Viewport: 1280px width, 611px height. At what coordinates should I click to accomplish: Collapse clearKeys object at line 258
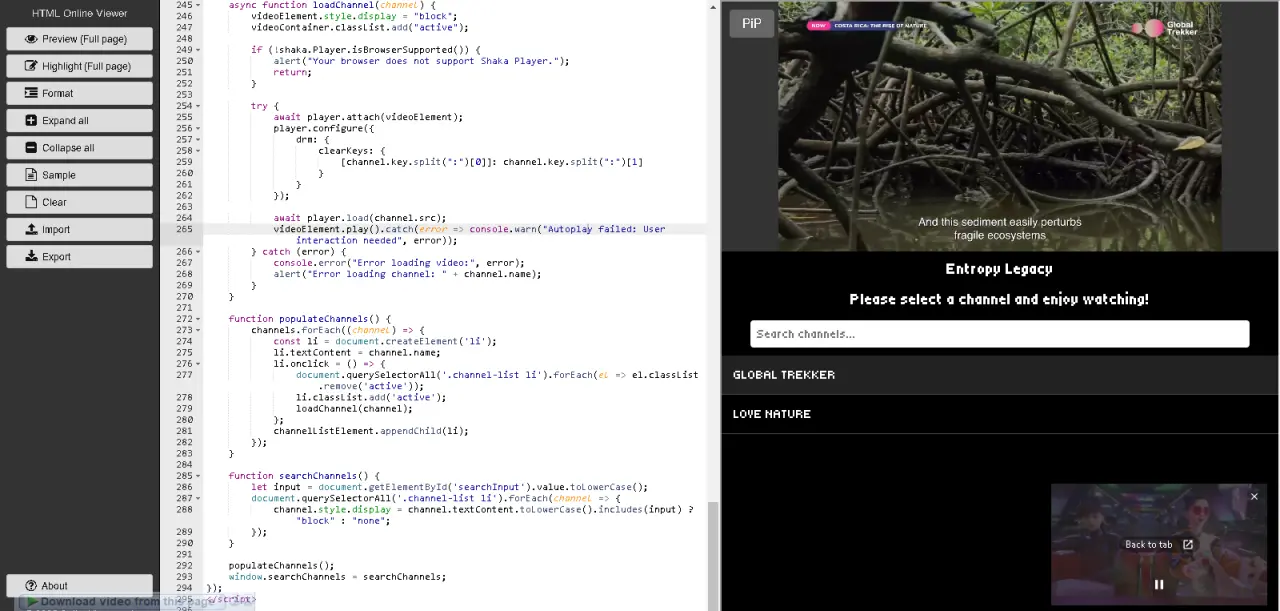[198, 150]
